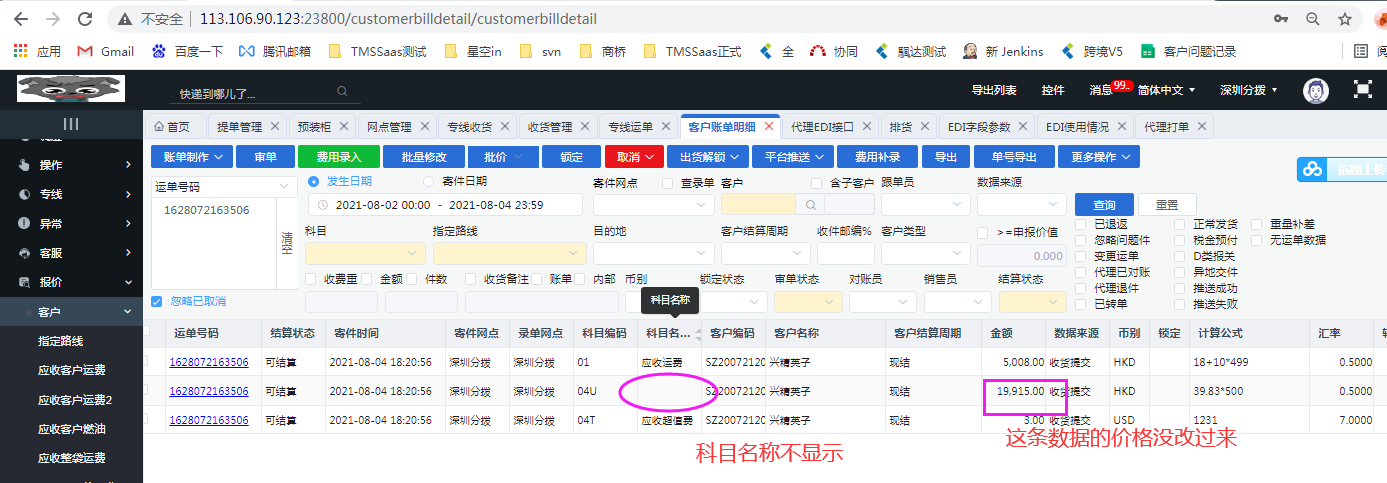The width and height of the screenshot is (1387, 483).
Task: Open the Gmail bookmark
Action: point(105,51)
